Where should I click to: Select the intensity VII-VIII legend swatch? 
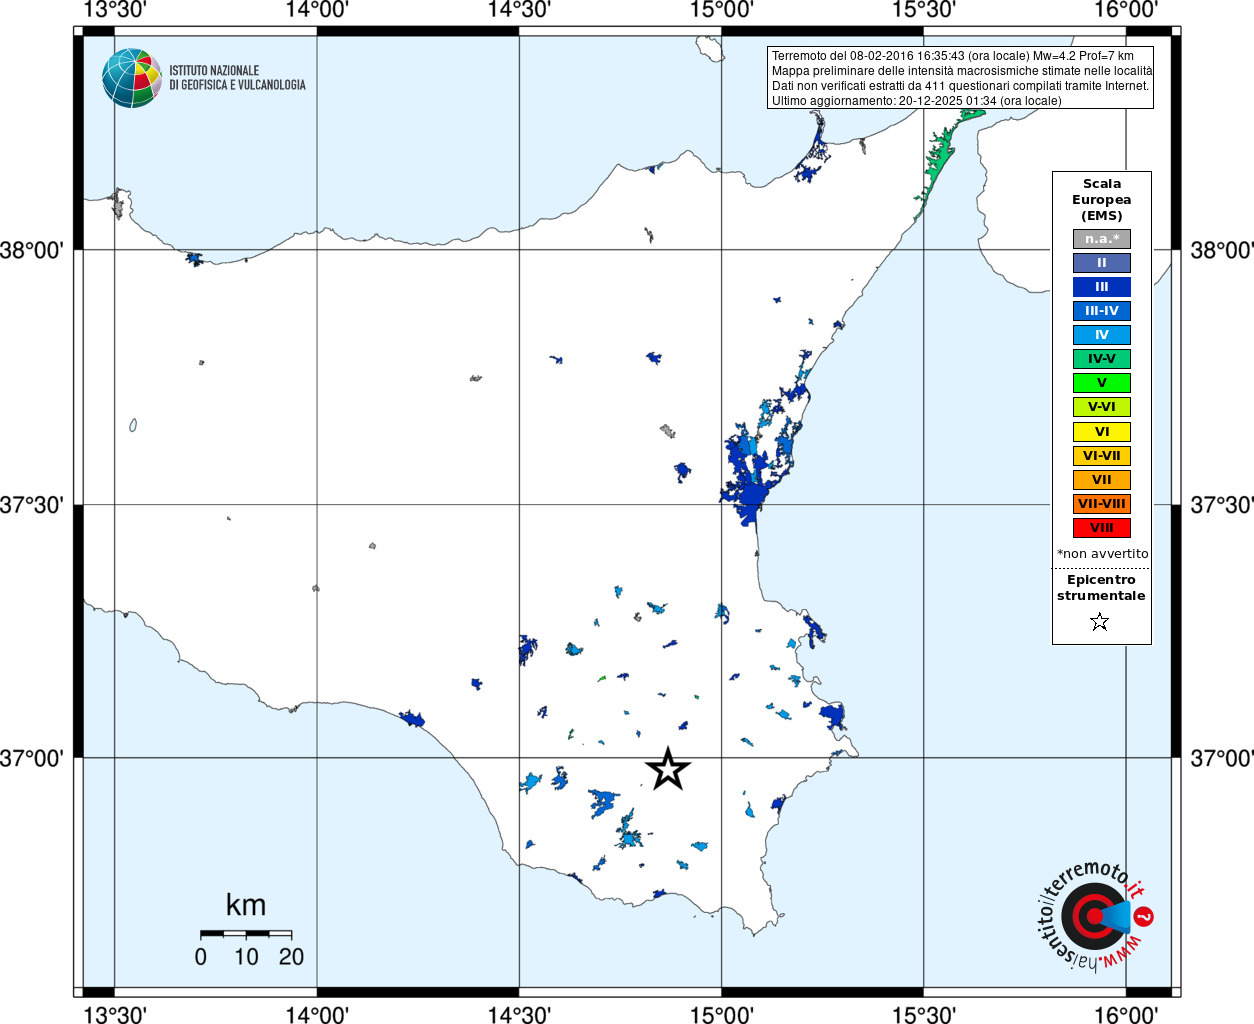pyautogui.click(x=1102, y=504)
